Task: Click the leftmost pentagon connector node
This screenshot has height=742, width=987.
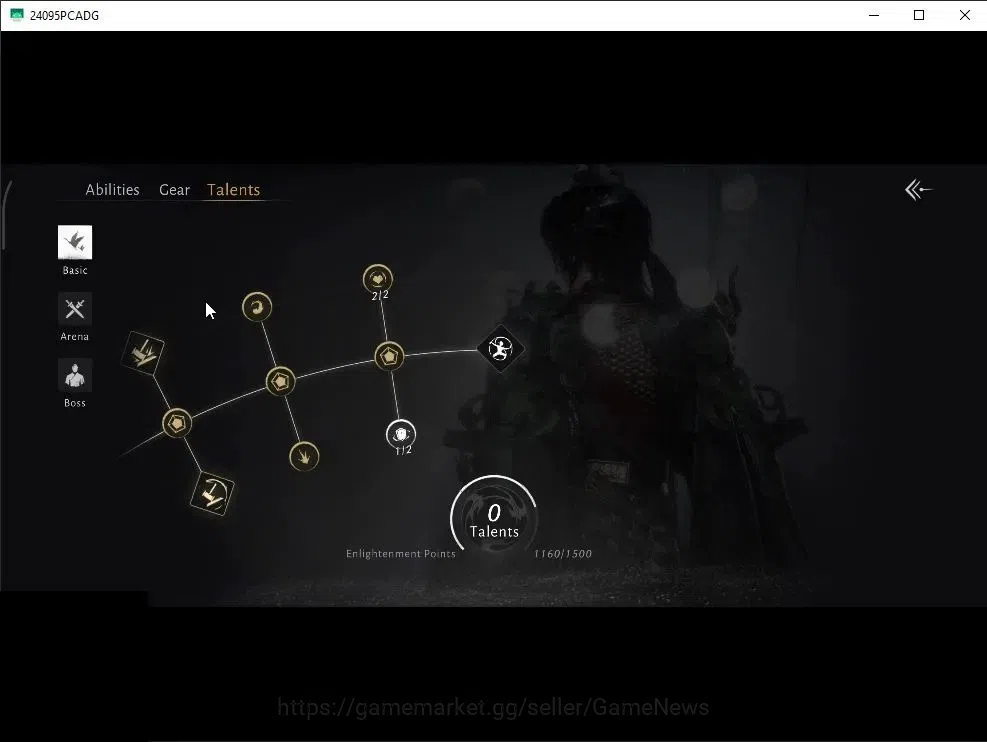Action: (177, 423)
